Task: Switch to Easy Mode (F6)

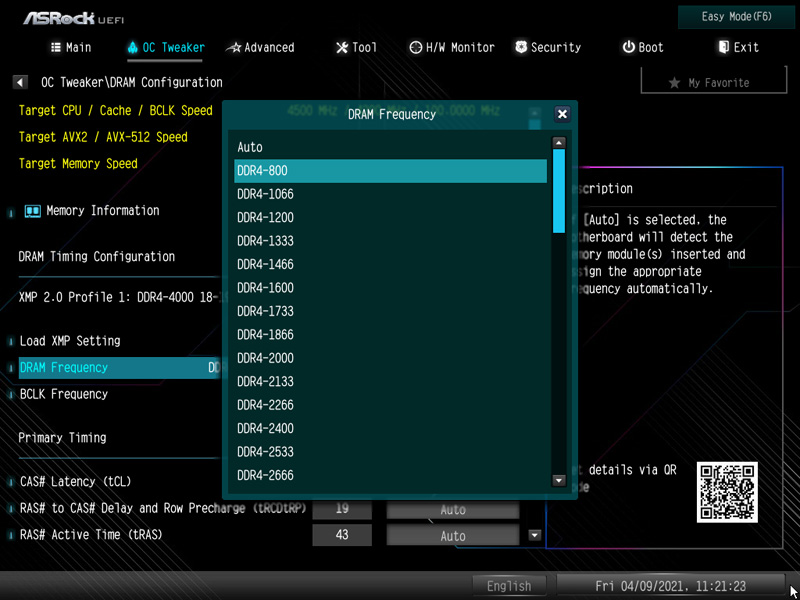Action: point(736,17)
